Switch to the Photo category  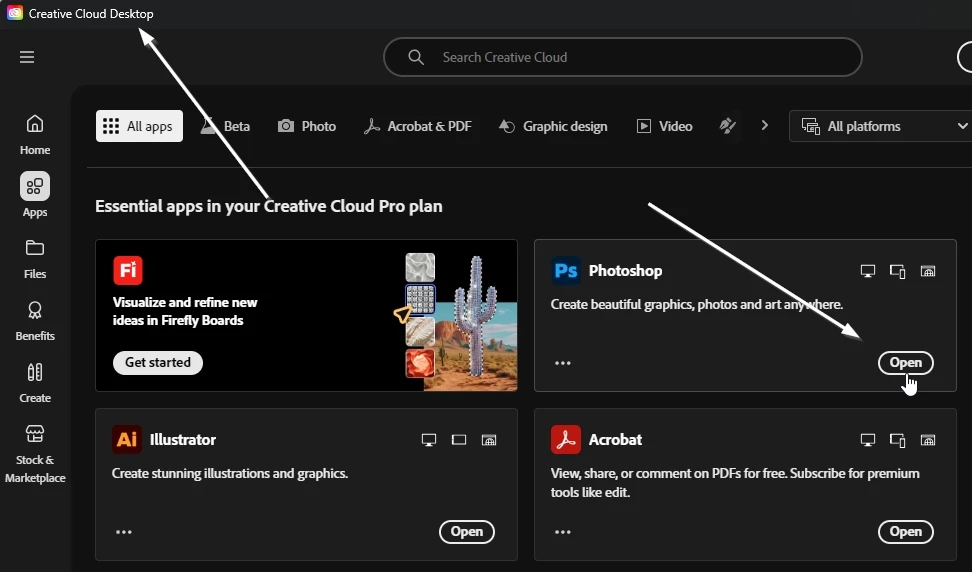pos(306,126)
